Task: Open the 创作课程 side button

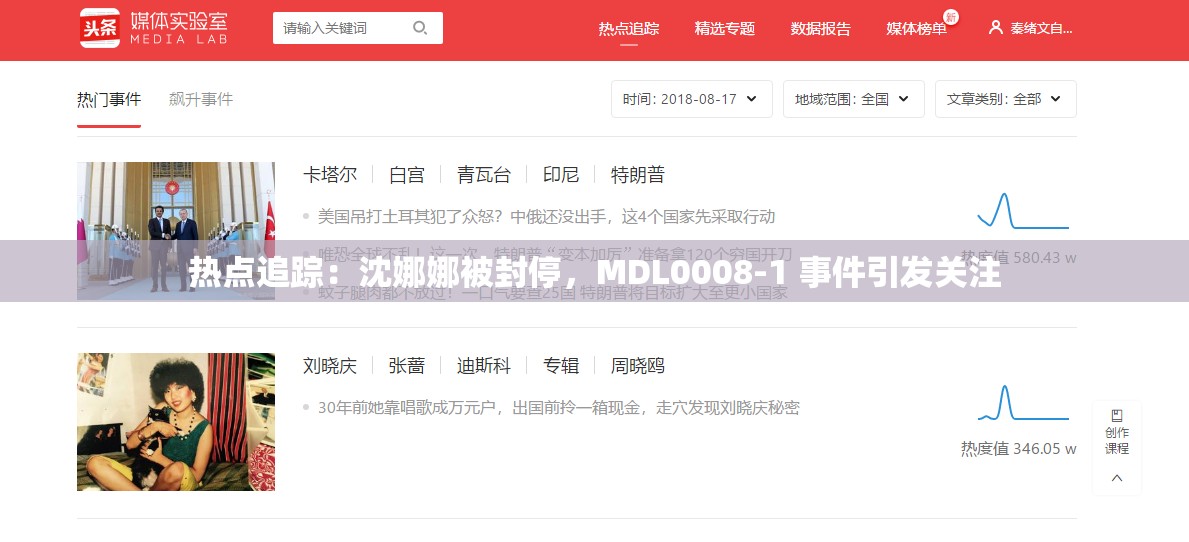Action: tap(1116, 432)
